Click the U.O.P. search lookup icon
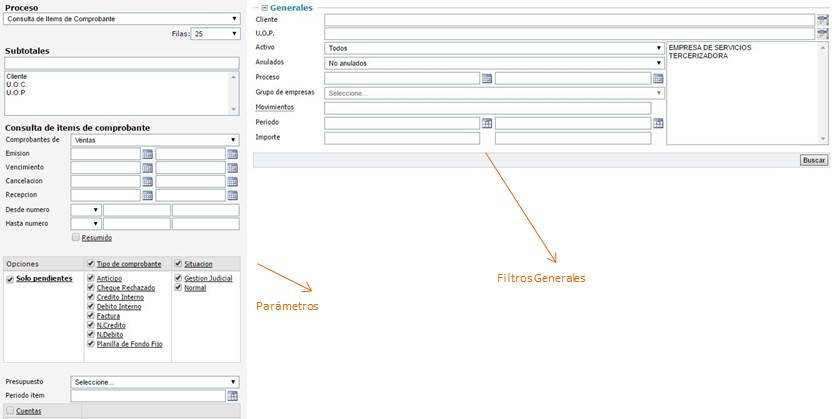Screen dimensions: 832x419 coord(822,34)
